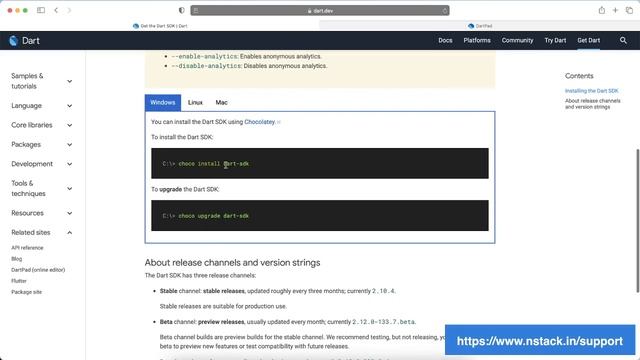Show the tab overview icon
The height and width of the screenshot is (360, 640).
click(629, 10)
